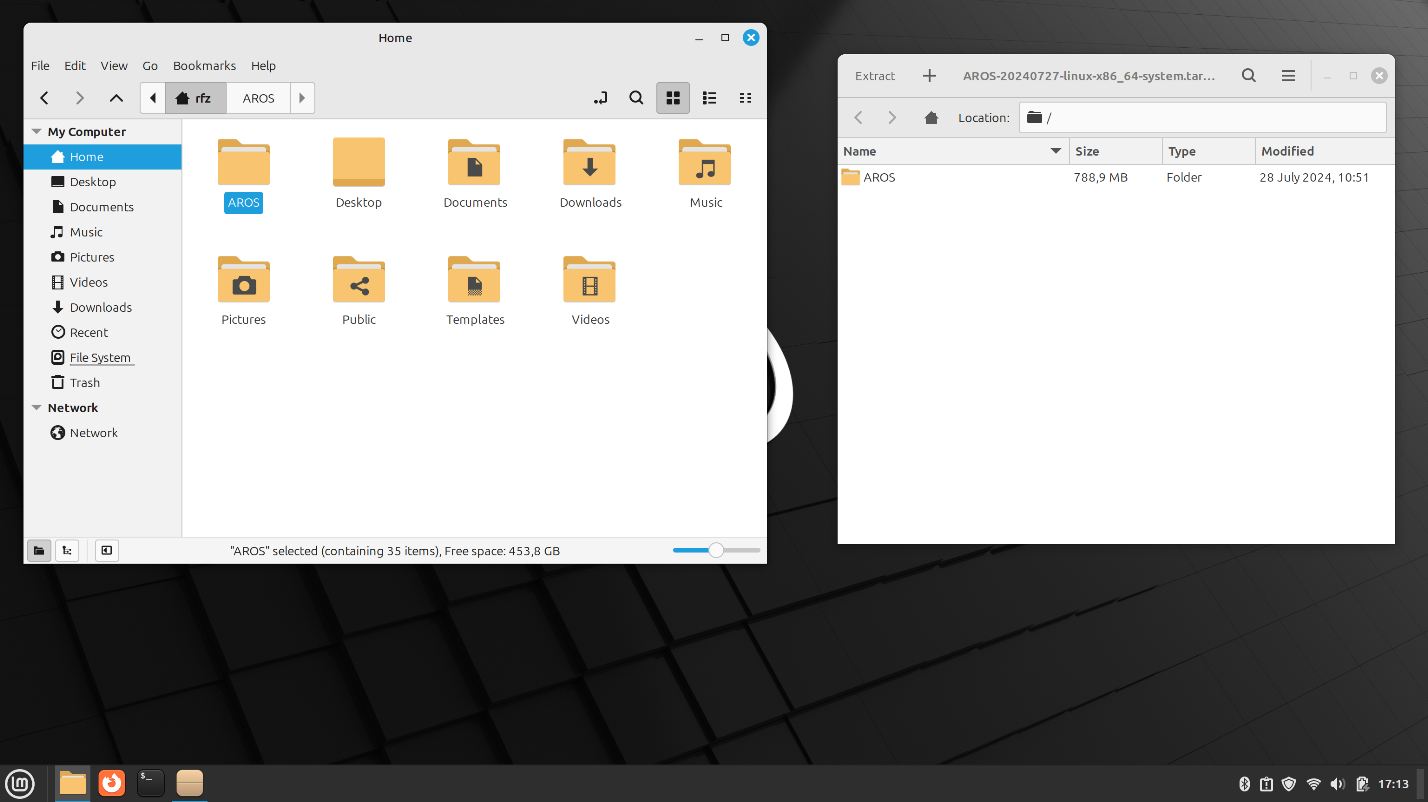
Task: Open Home in the sidebar
Action: click(x=103, y=157)
